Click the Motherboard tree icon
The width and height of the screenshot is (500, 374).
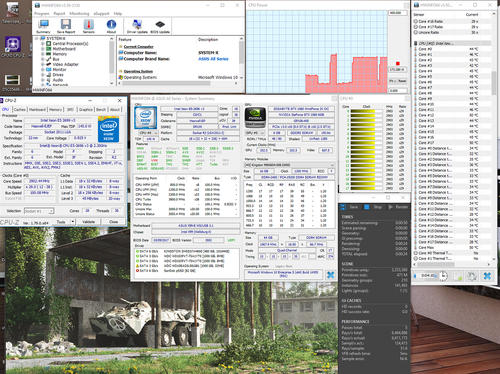pyautogui.click(x=49, y=49)
